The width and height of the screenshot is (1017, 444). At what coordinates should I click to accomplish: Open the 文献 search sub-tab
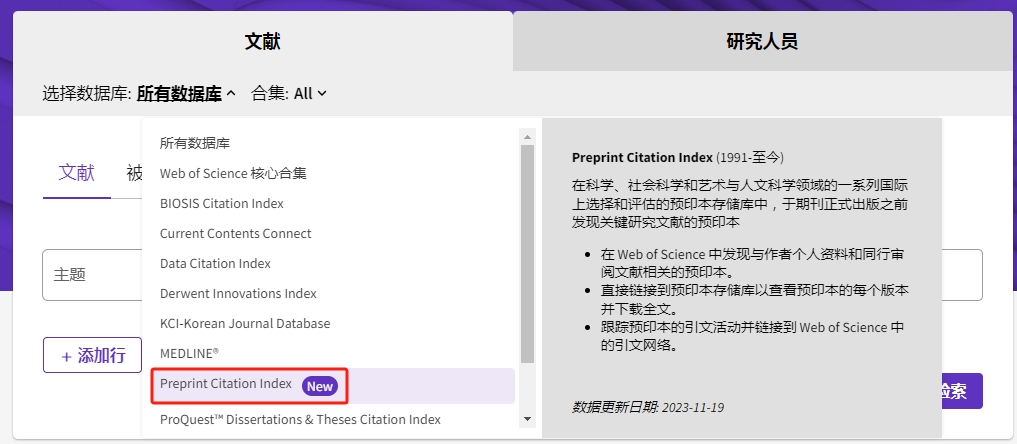coord(77,173)
